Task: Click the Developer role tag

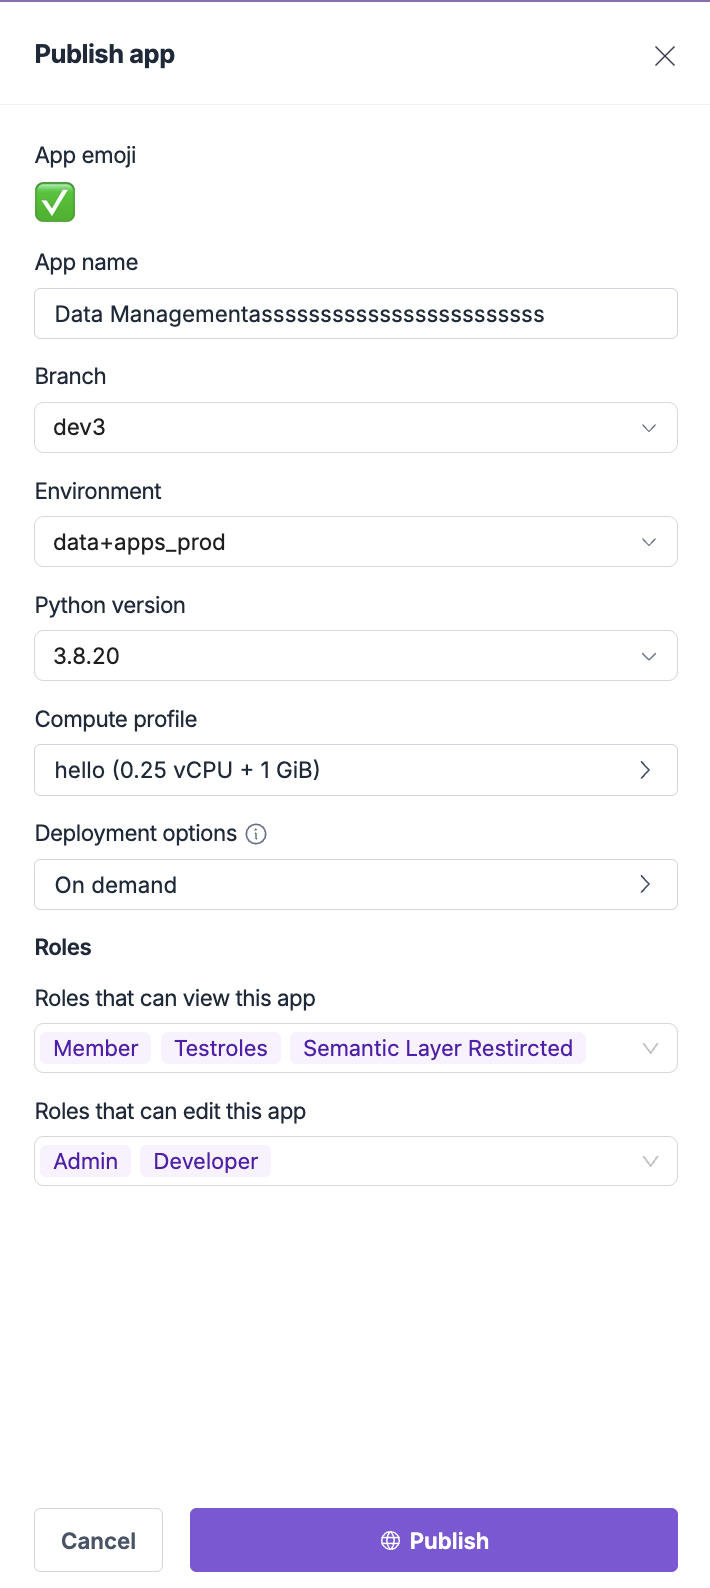Action: [x=206, y=1161]
